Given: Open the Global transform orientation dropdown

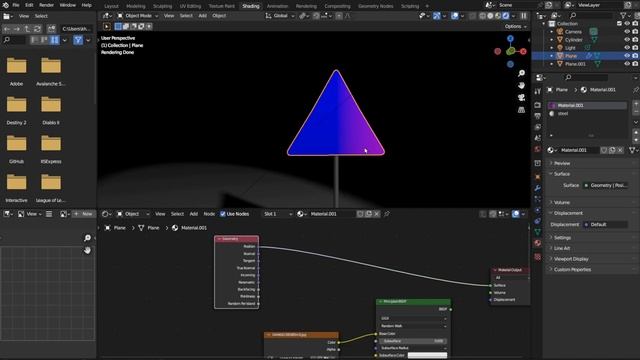Looking at the screenshot, I should [280, 16].
